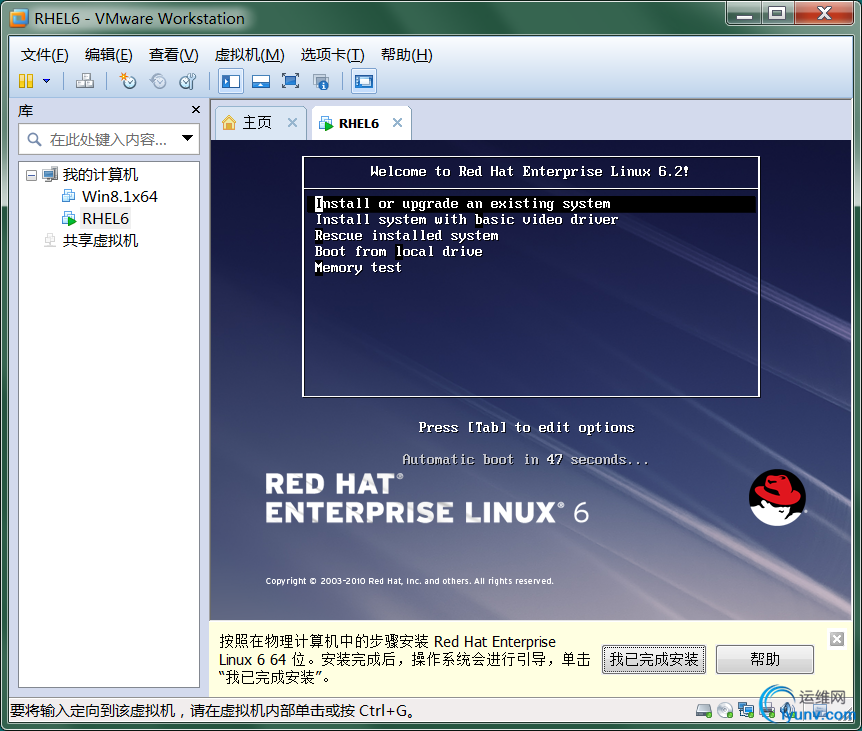
Task: Switch to the 主页 home tab
Action: [x=257, y=123]
